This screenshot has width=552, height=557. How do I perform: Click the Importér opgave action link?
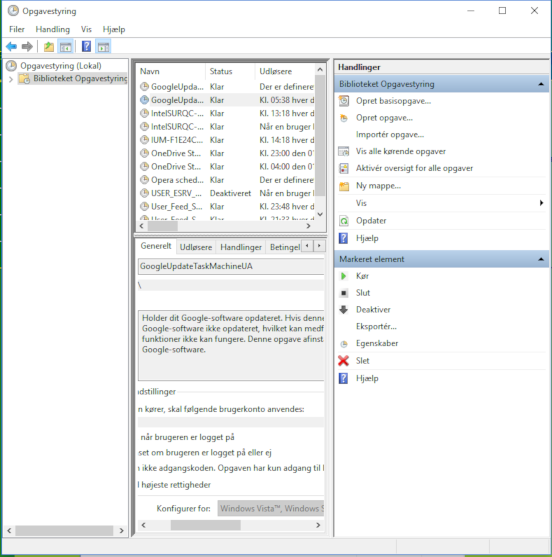pyautogui.click(x=390, y=135)
